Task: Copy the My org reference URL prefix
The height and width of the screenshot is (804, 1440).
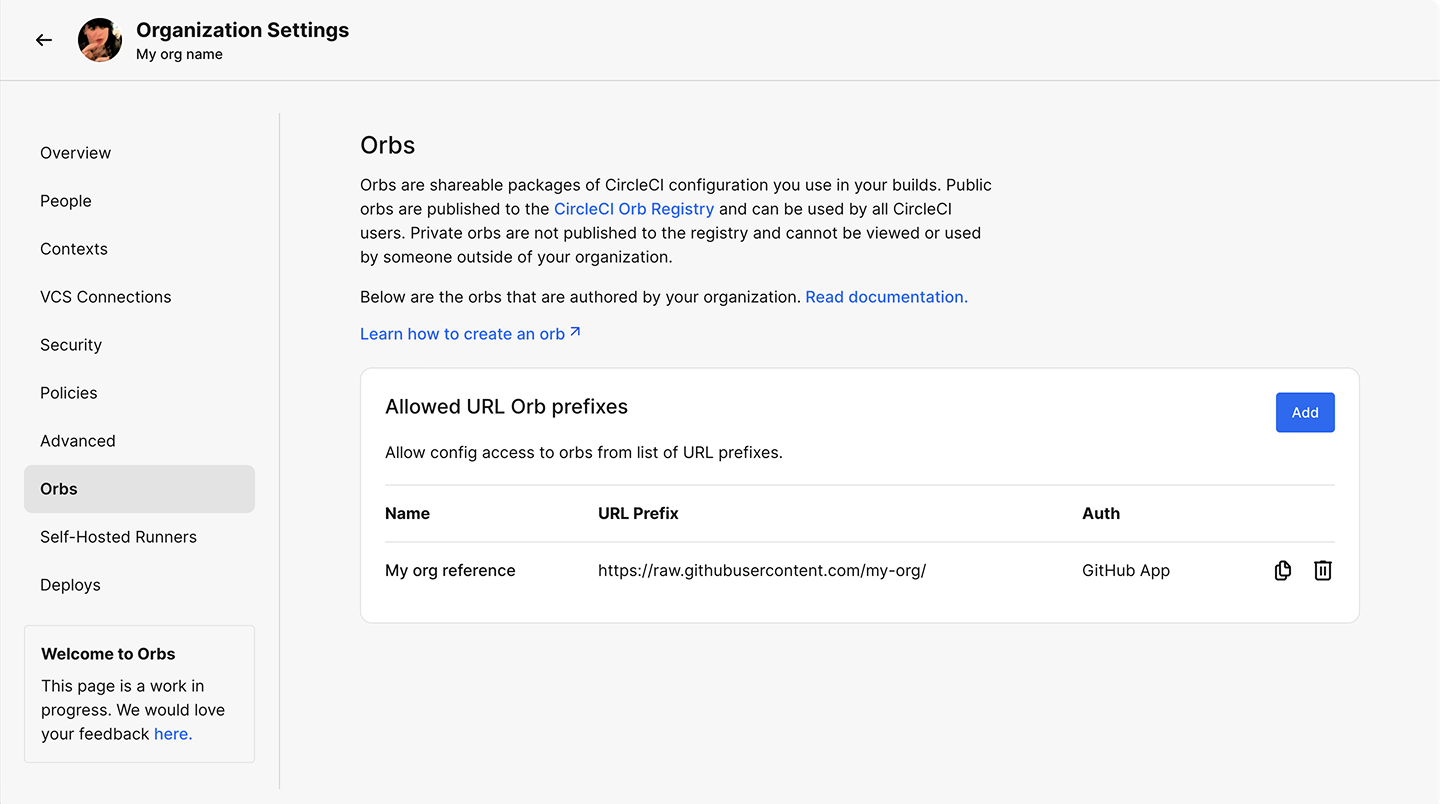Action: point(1283,571)
